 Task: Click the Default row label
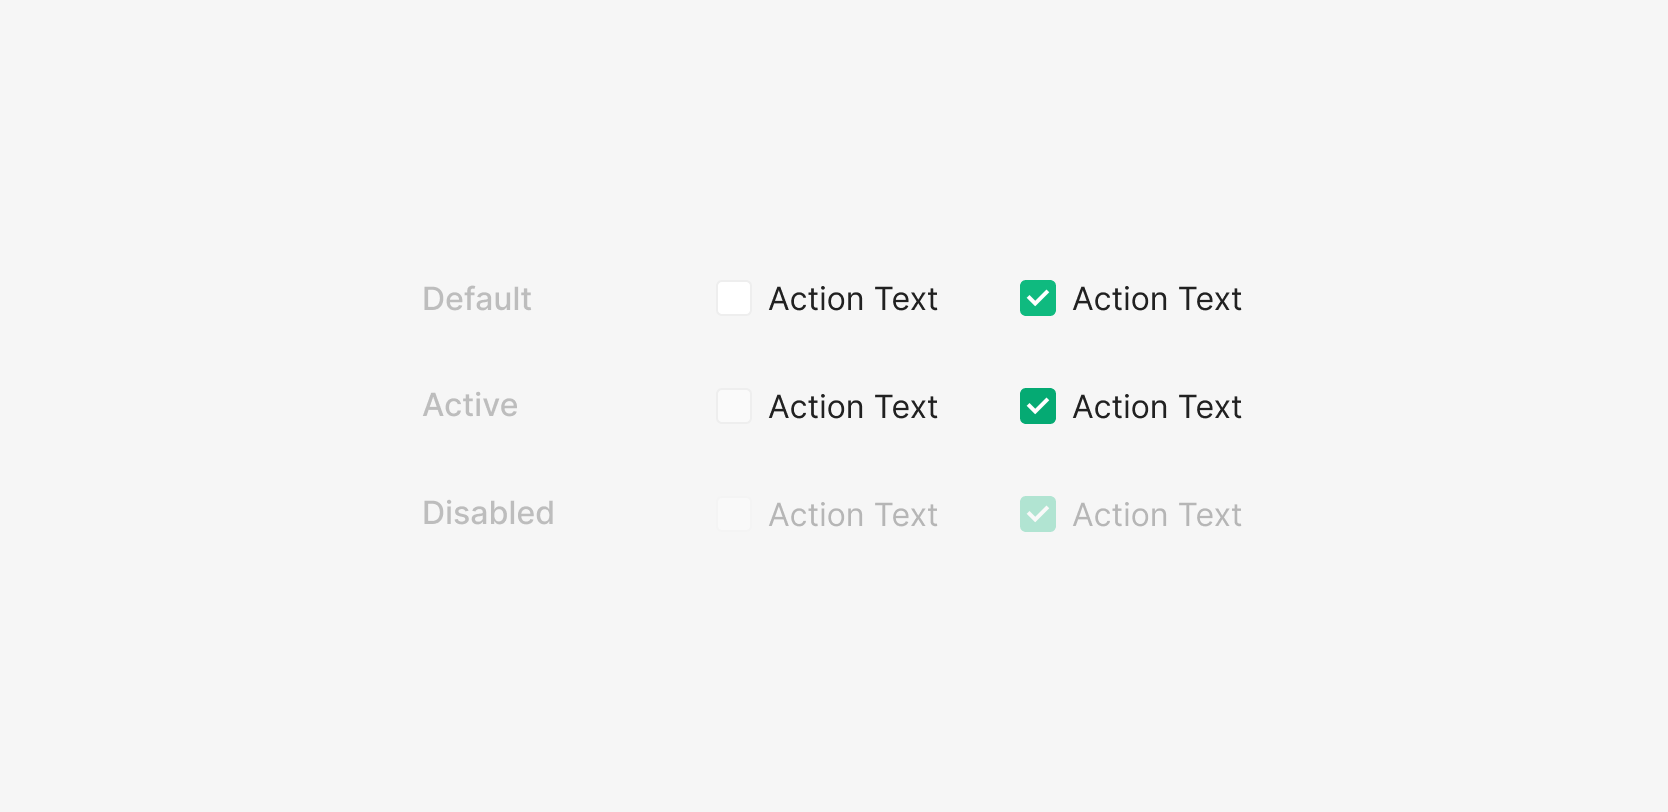coord(477,299)
